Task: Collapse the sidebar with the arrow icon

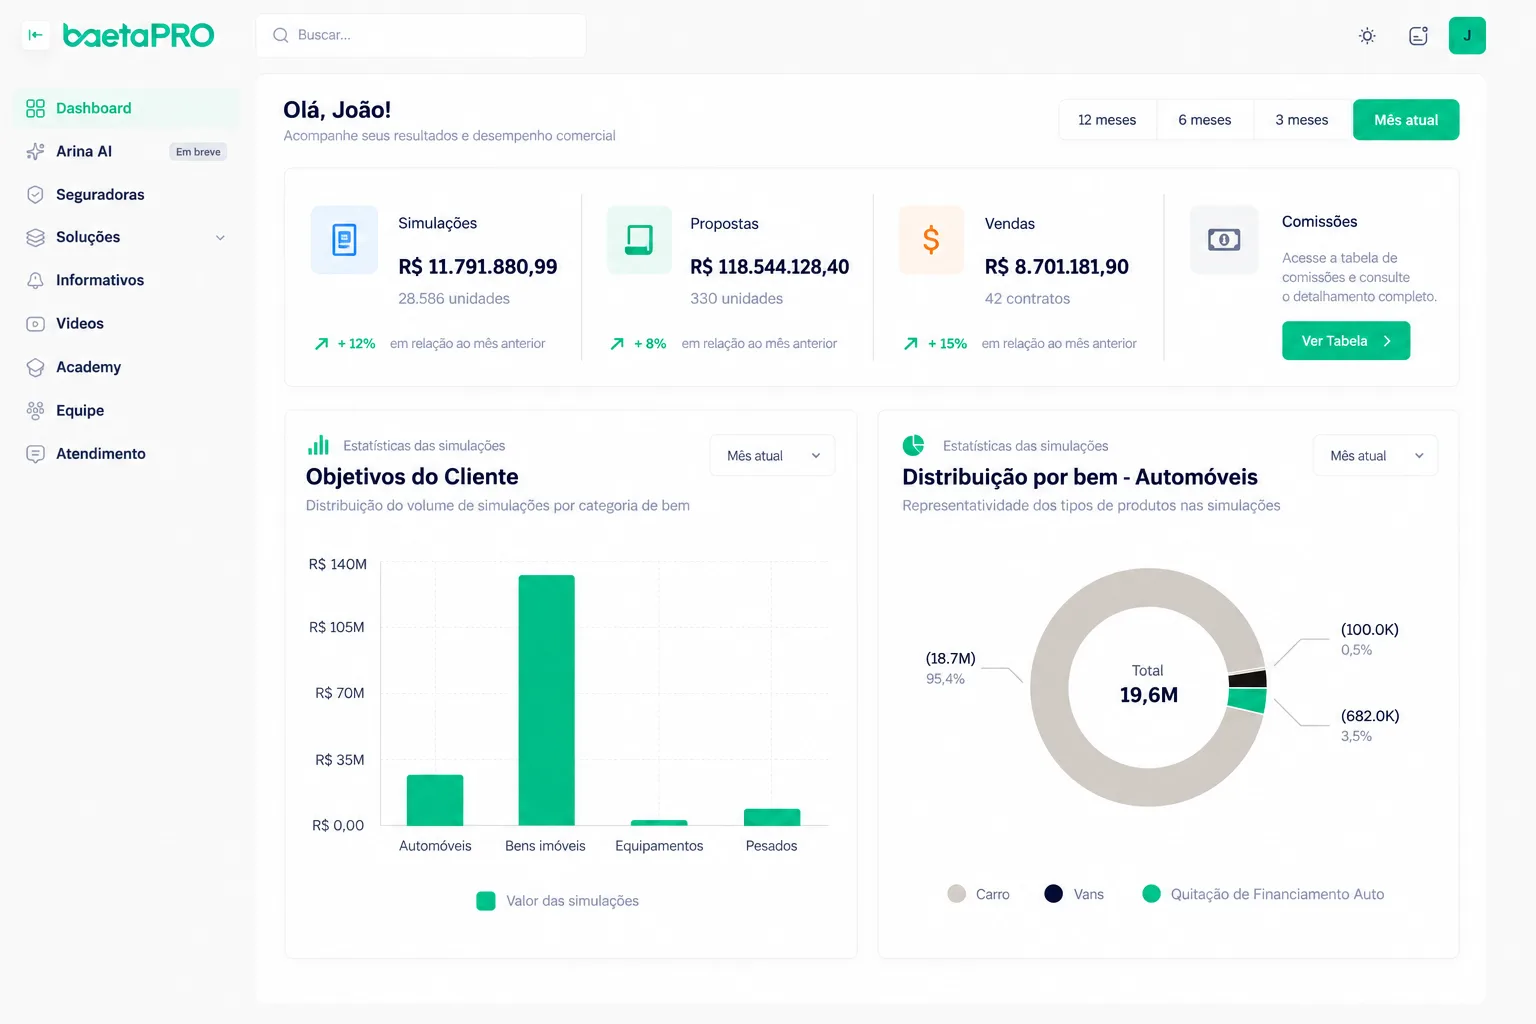Action: point(35,35)
